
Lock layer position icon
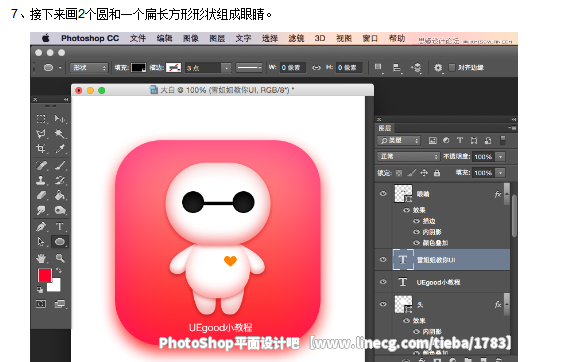click(x=424, y=173)
